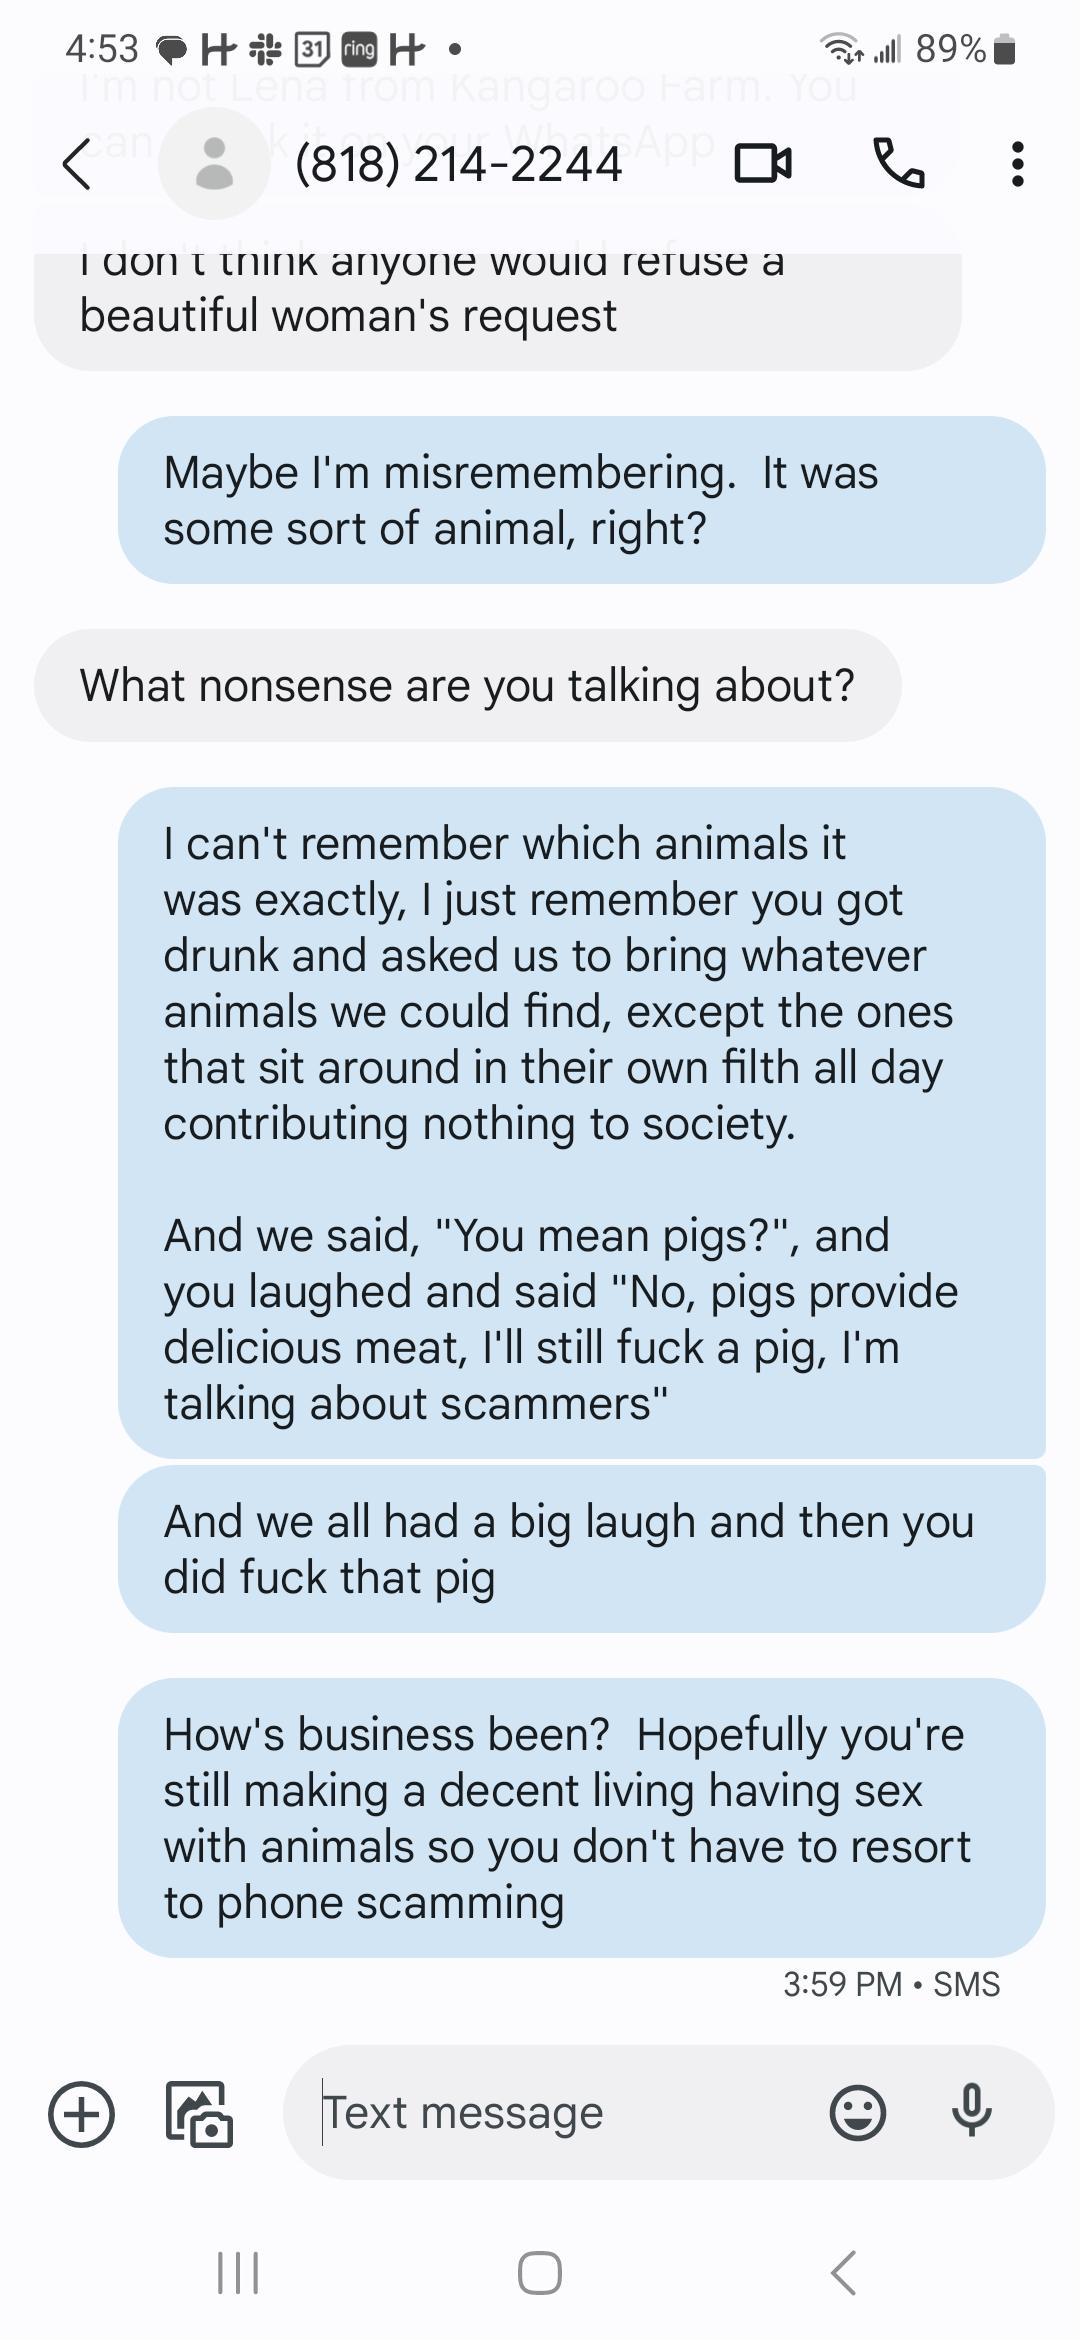Open recent apps navigation button

[x=238, y=2272]
